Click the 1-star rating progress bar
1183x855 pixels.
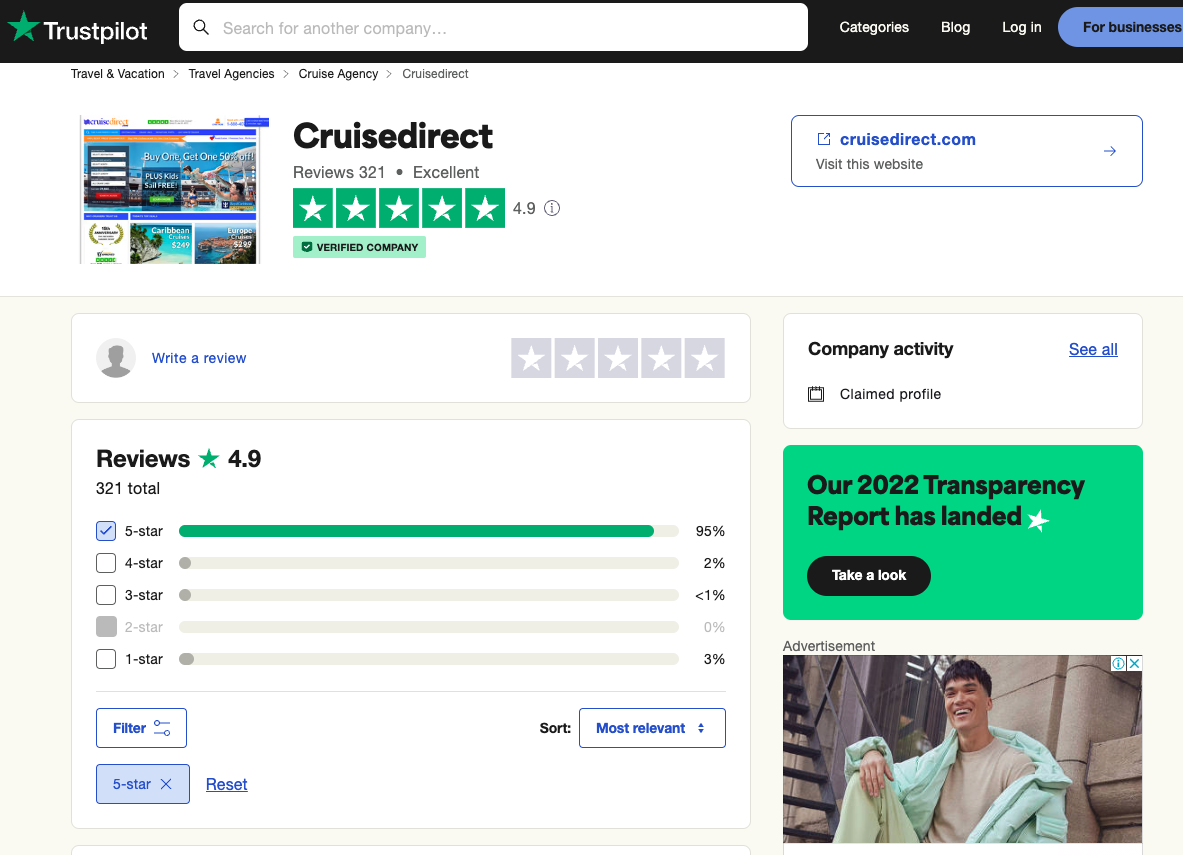pos(429,659)
